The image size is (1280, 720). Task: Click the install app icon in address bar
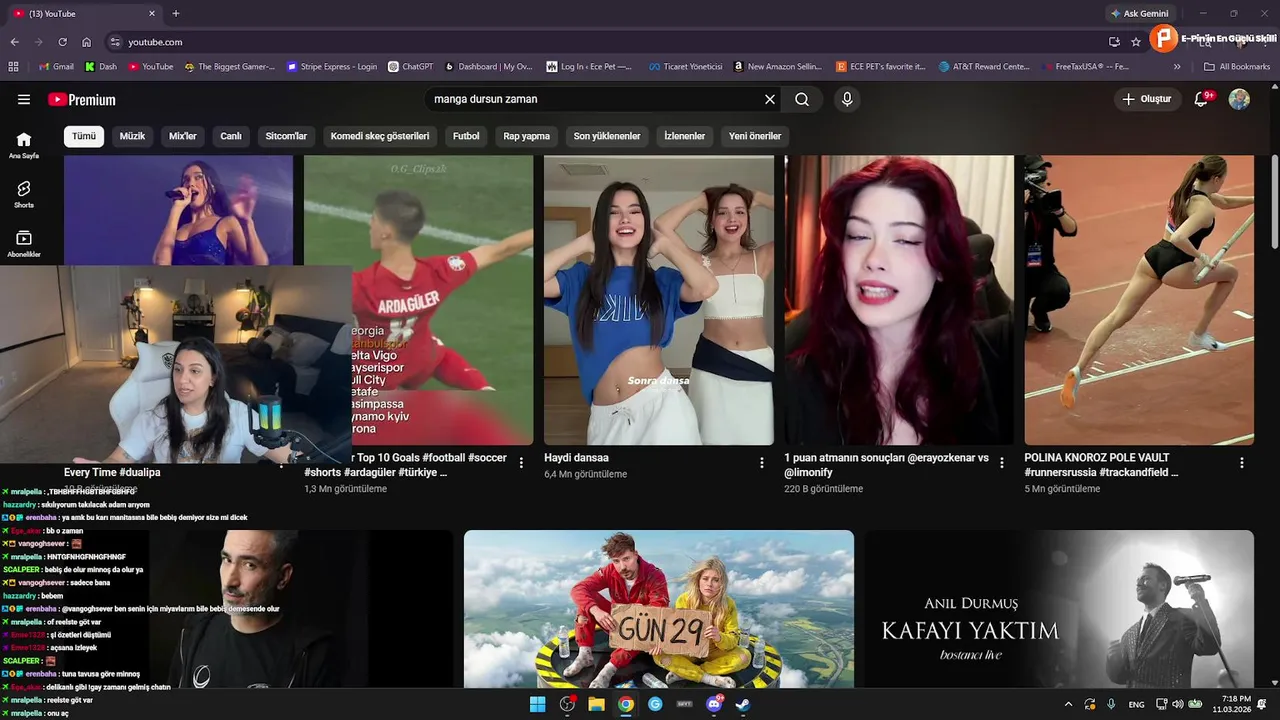(1114, 42)
